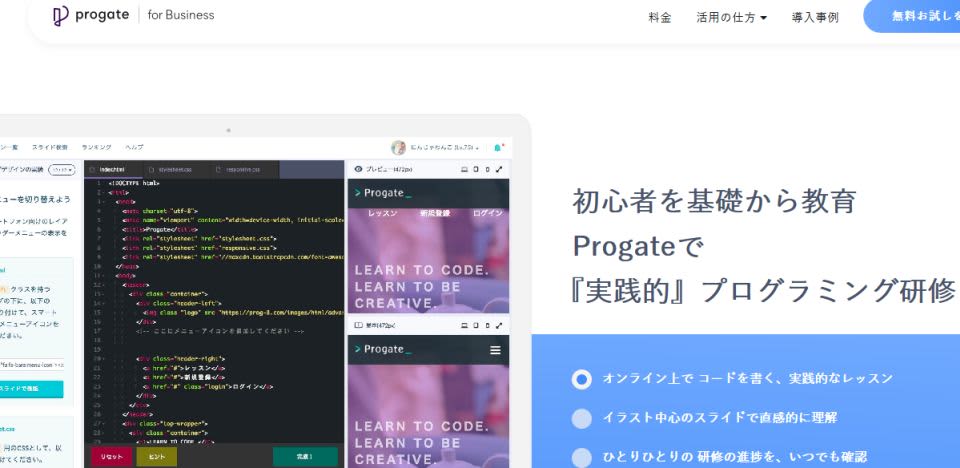Click the eye icon beside プレビュー

(x=358, y=169)
